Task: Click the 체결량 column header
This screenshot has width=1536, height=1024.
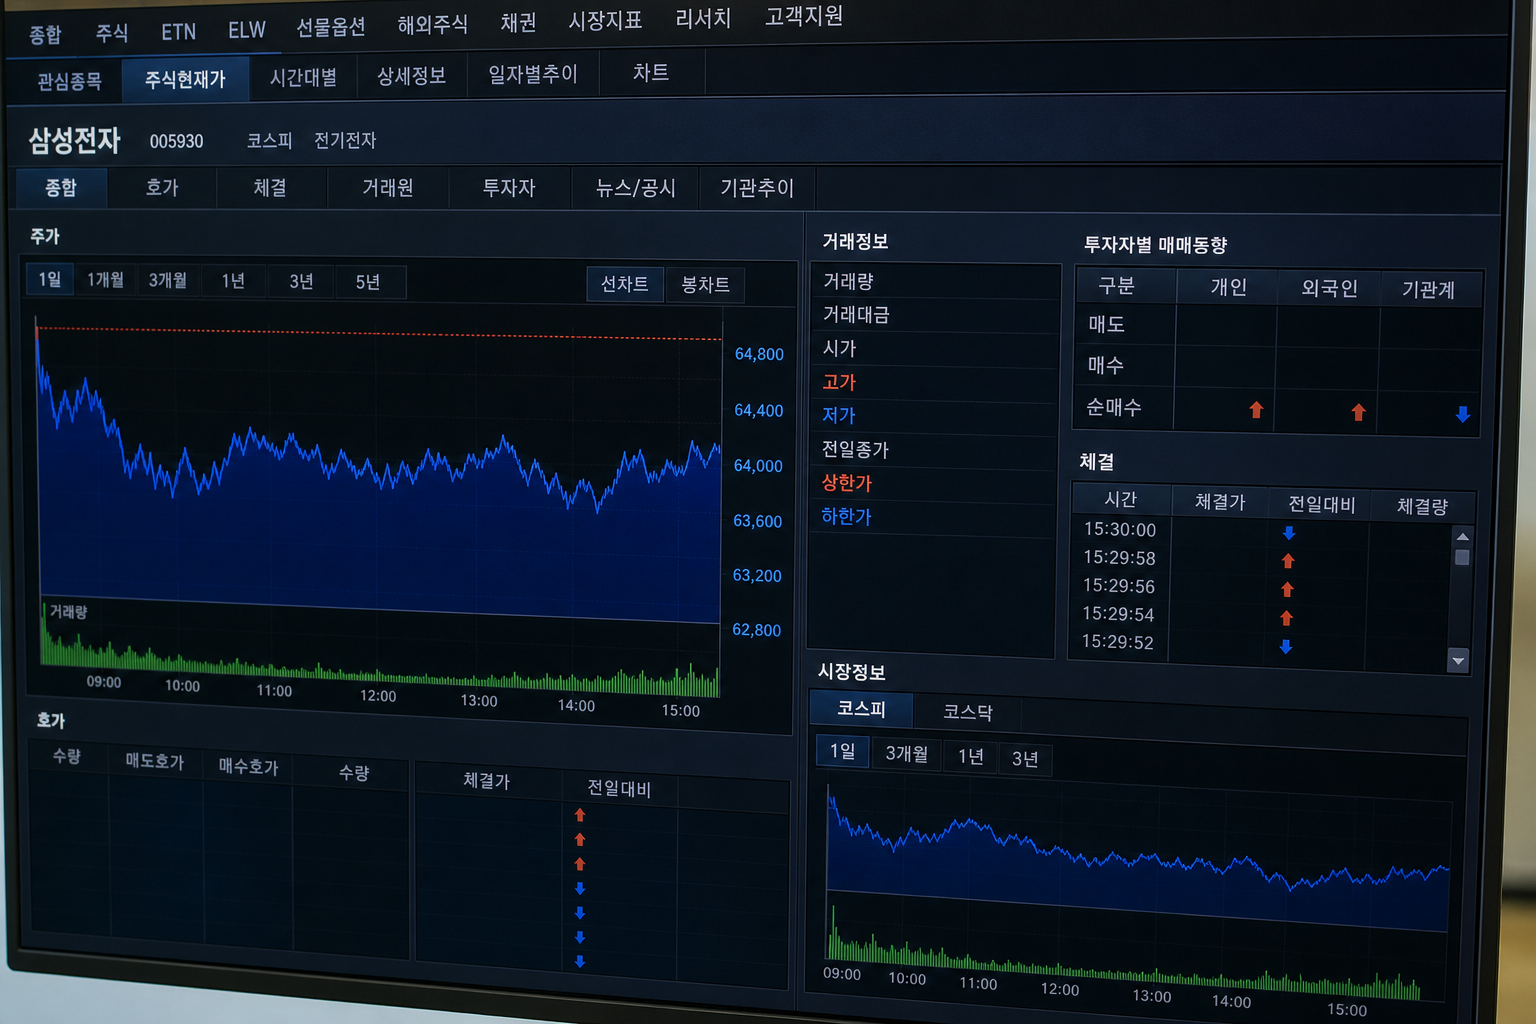Action: pos(1422,506)
